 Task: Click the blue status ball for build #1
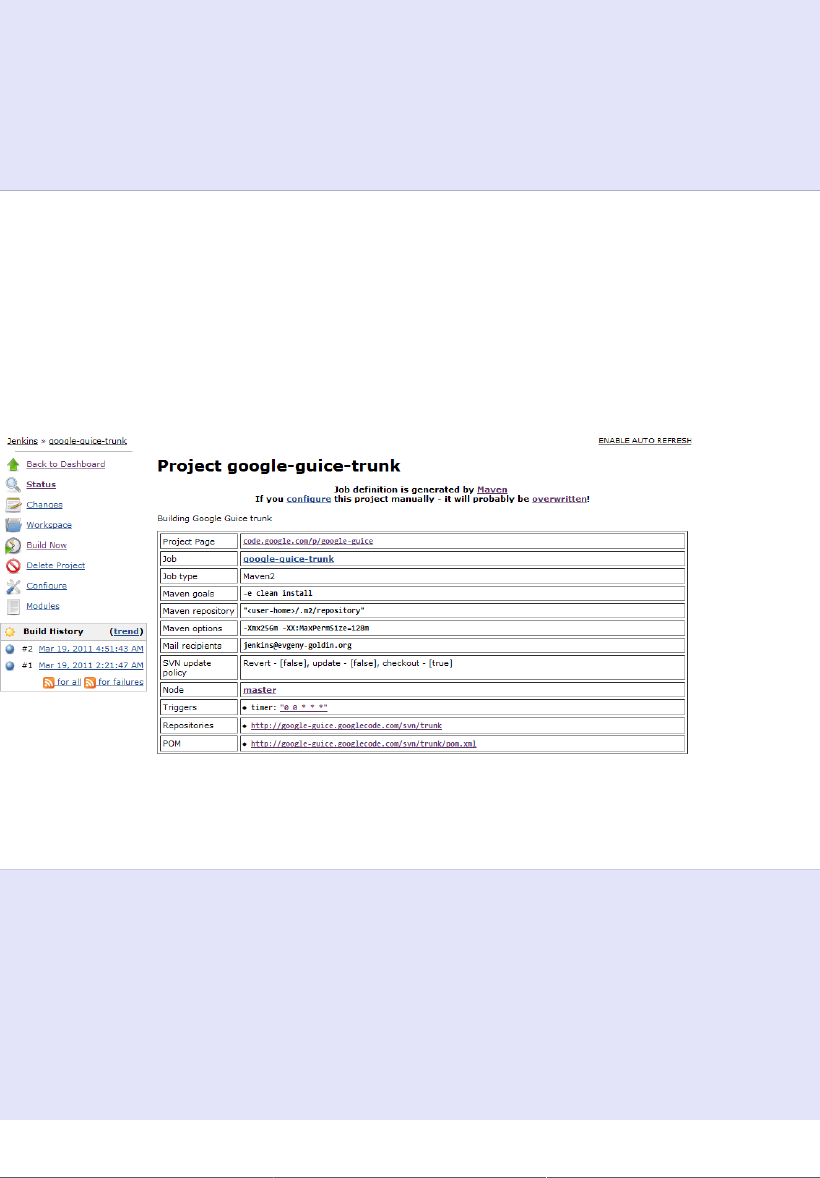point(10,666)
